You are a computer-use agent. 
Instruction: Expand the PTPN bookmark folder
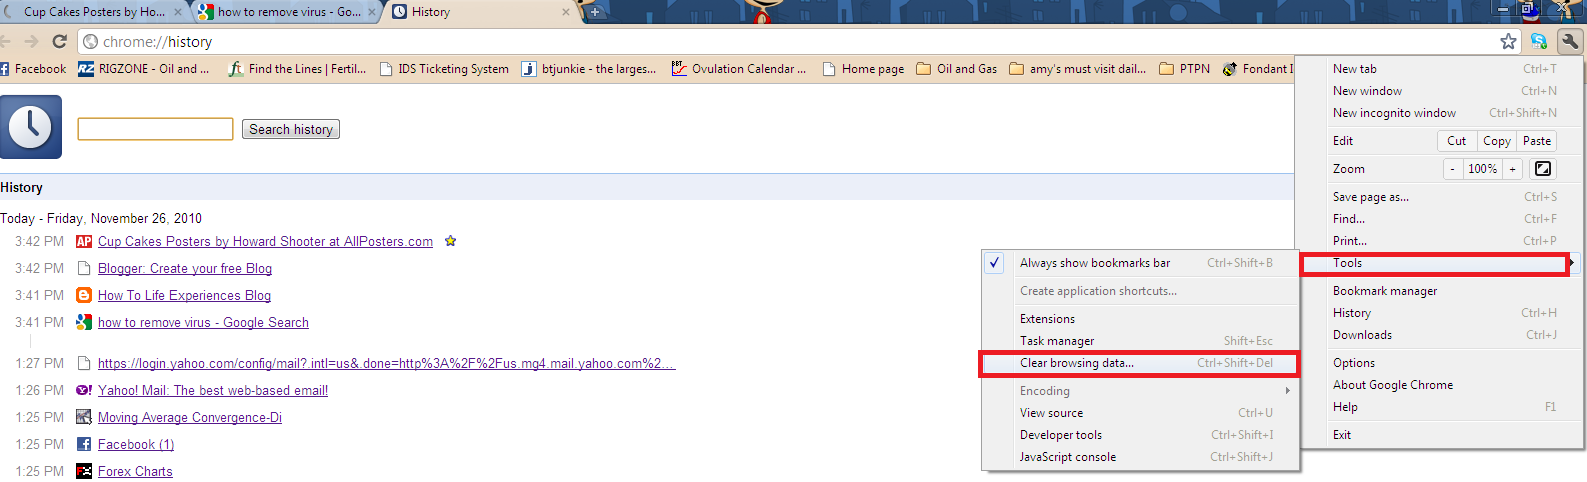point(1184,69)
